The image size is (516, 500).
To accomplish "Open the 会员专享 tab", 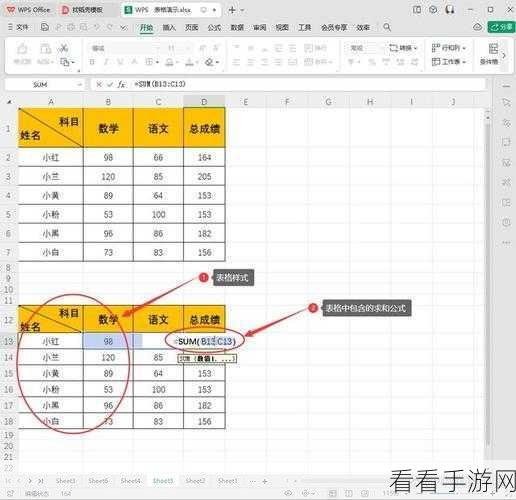I will pyautogui.click(x=334, y=27).
